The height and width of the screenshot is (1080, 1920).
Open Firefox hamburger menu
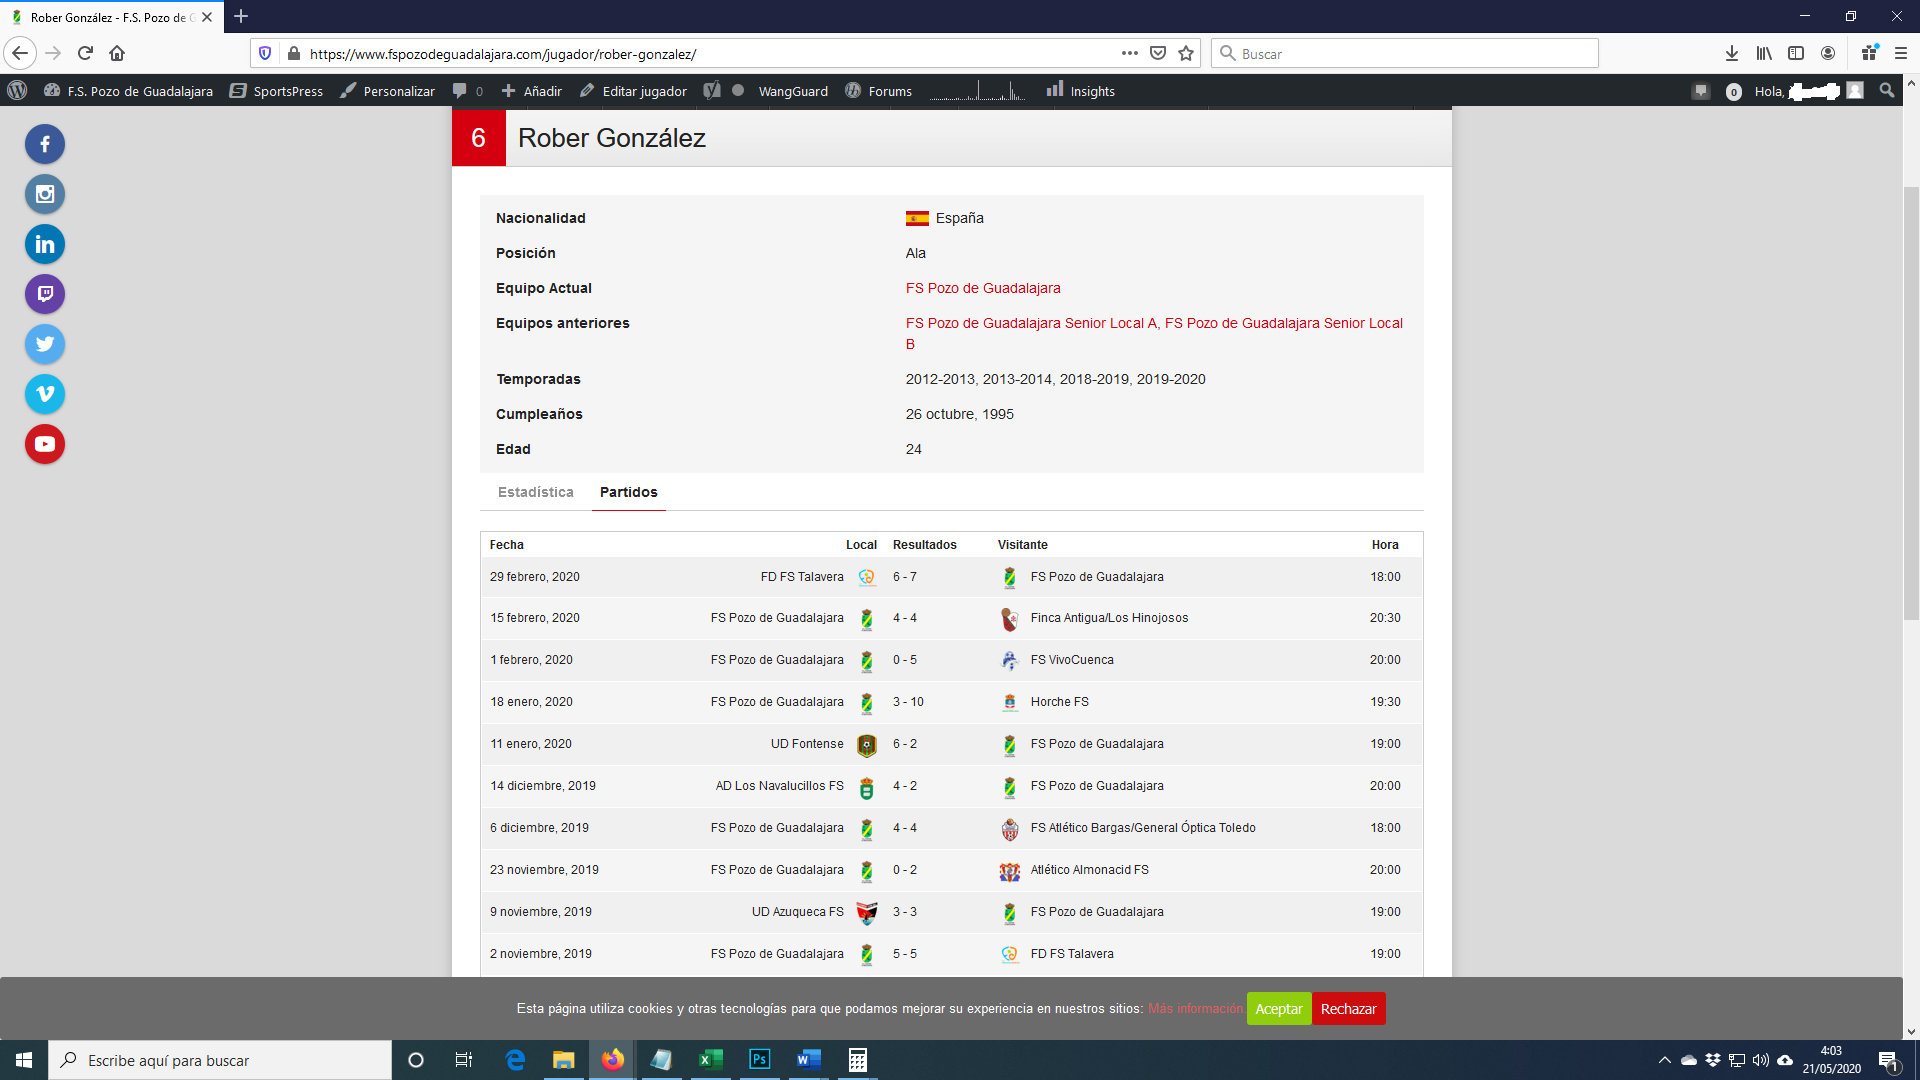(1901, 53)
